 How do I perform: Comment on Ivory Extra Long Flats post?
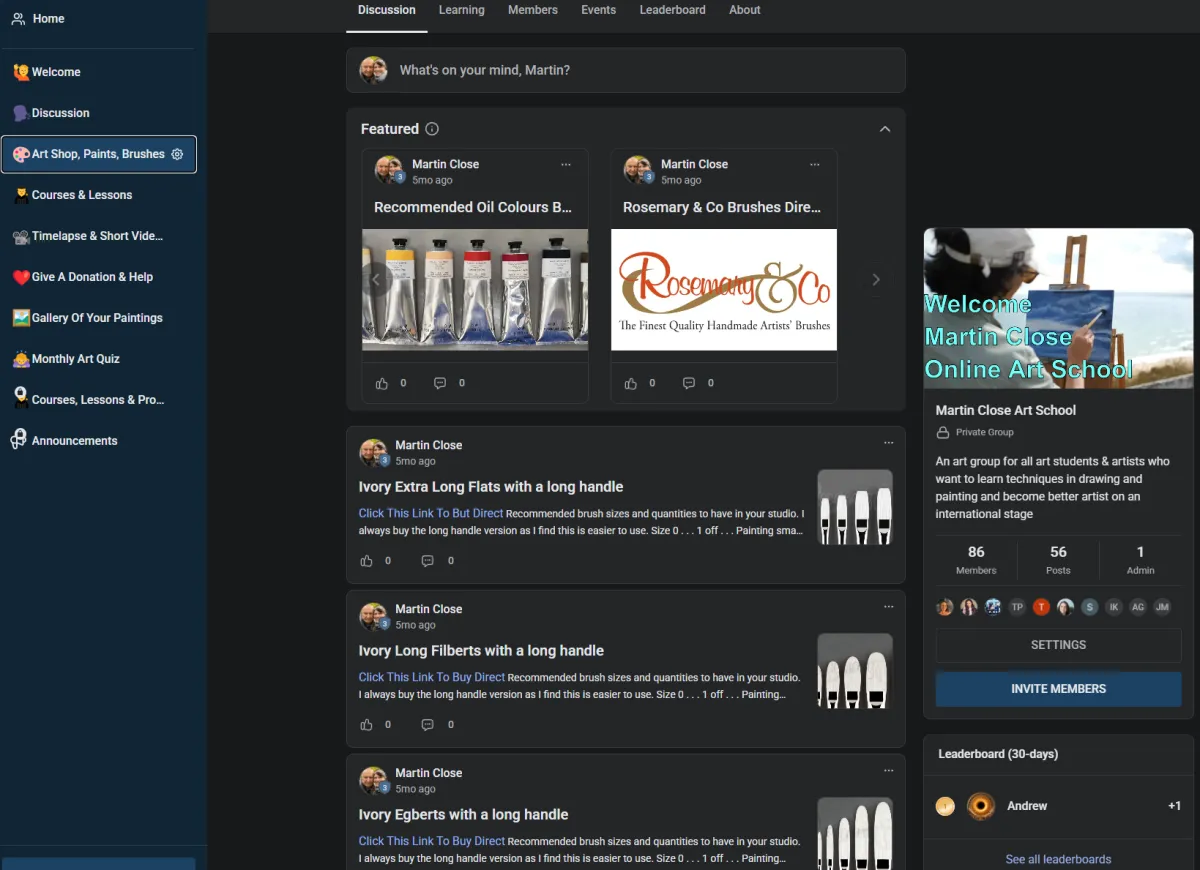(427, 561)
